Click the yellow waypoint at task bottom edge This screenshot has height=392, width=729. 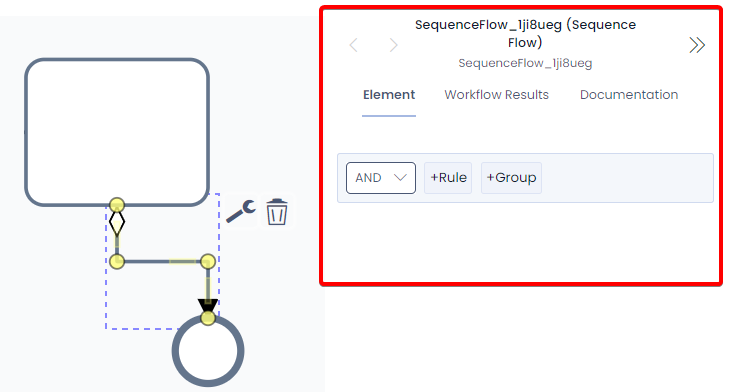pyautogui.click(x=117, y=205)
